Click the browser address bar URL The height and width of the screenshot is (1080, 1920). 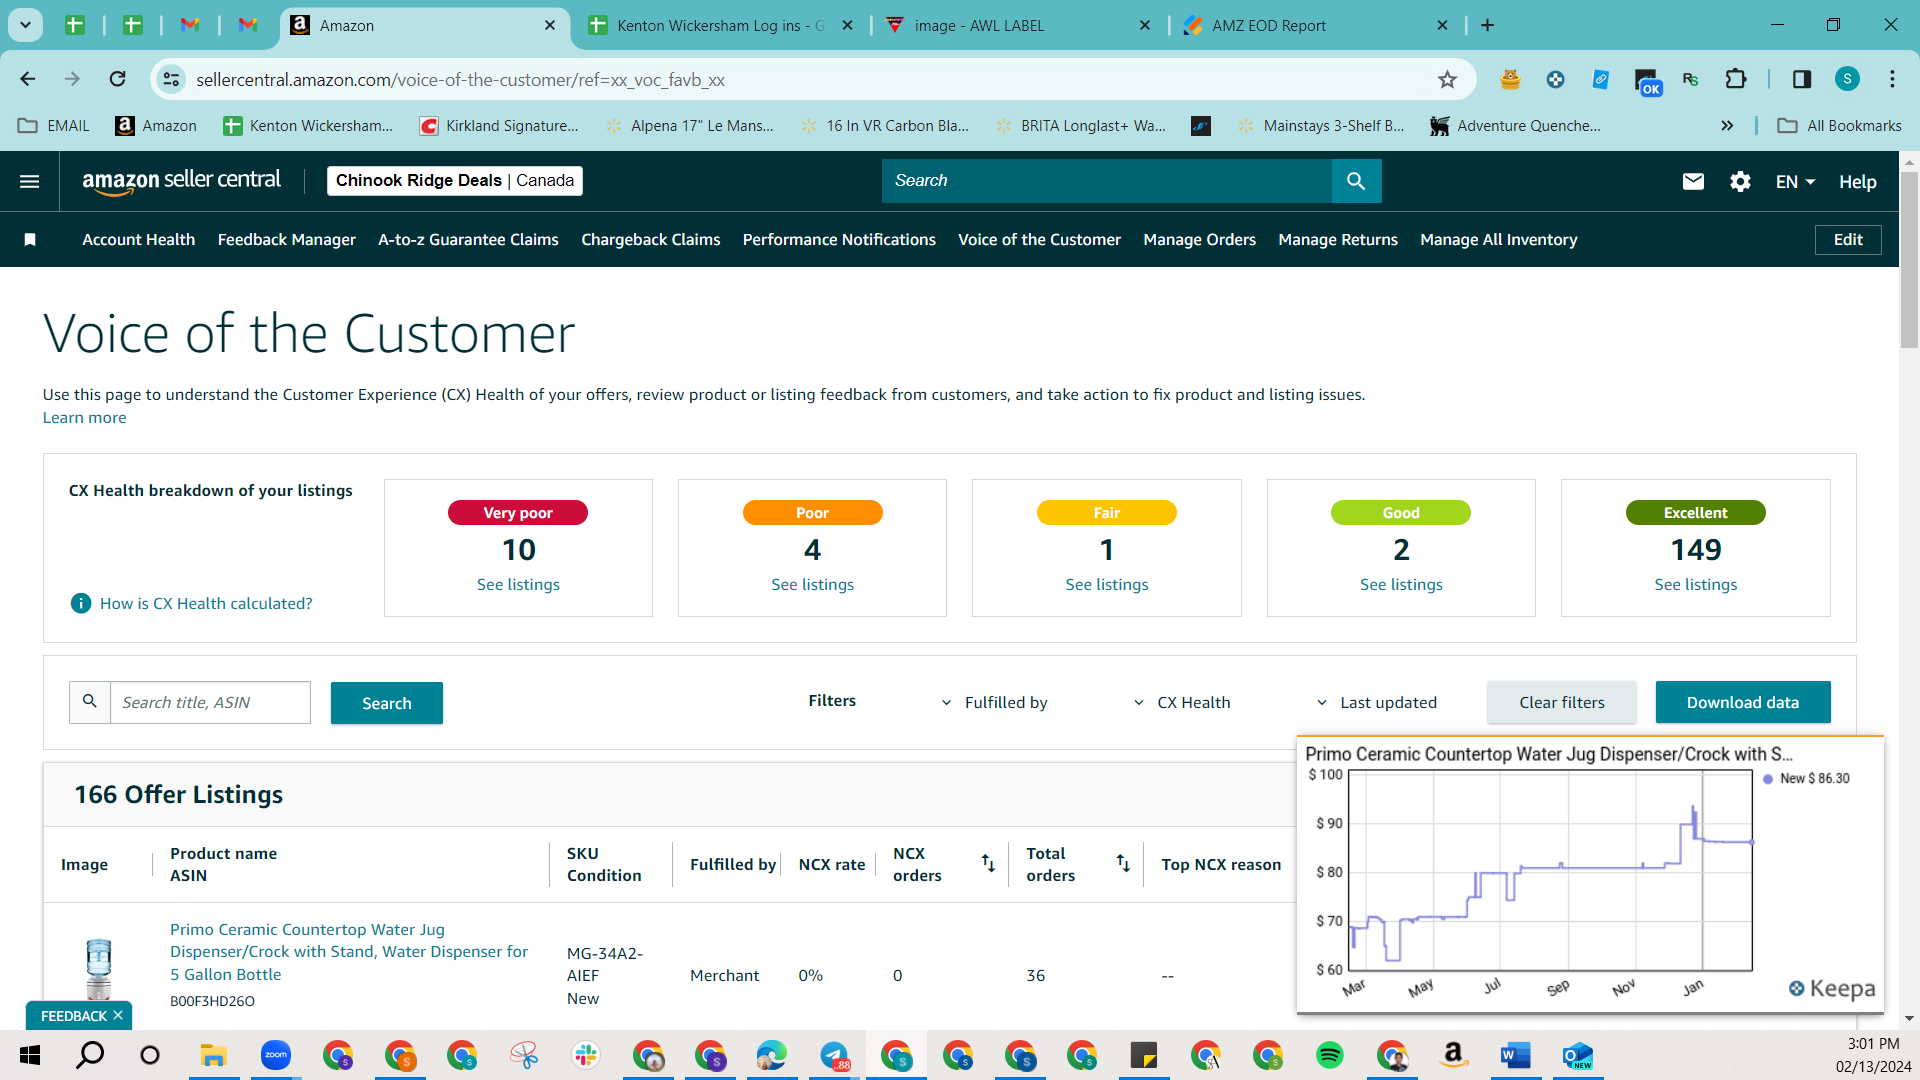(x=460, y=80)
